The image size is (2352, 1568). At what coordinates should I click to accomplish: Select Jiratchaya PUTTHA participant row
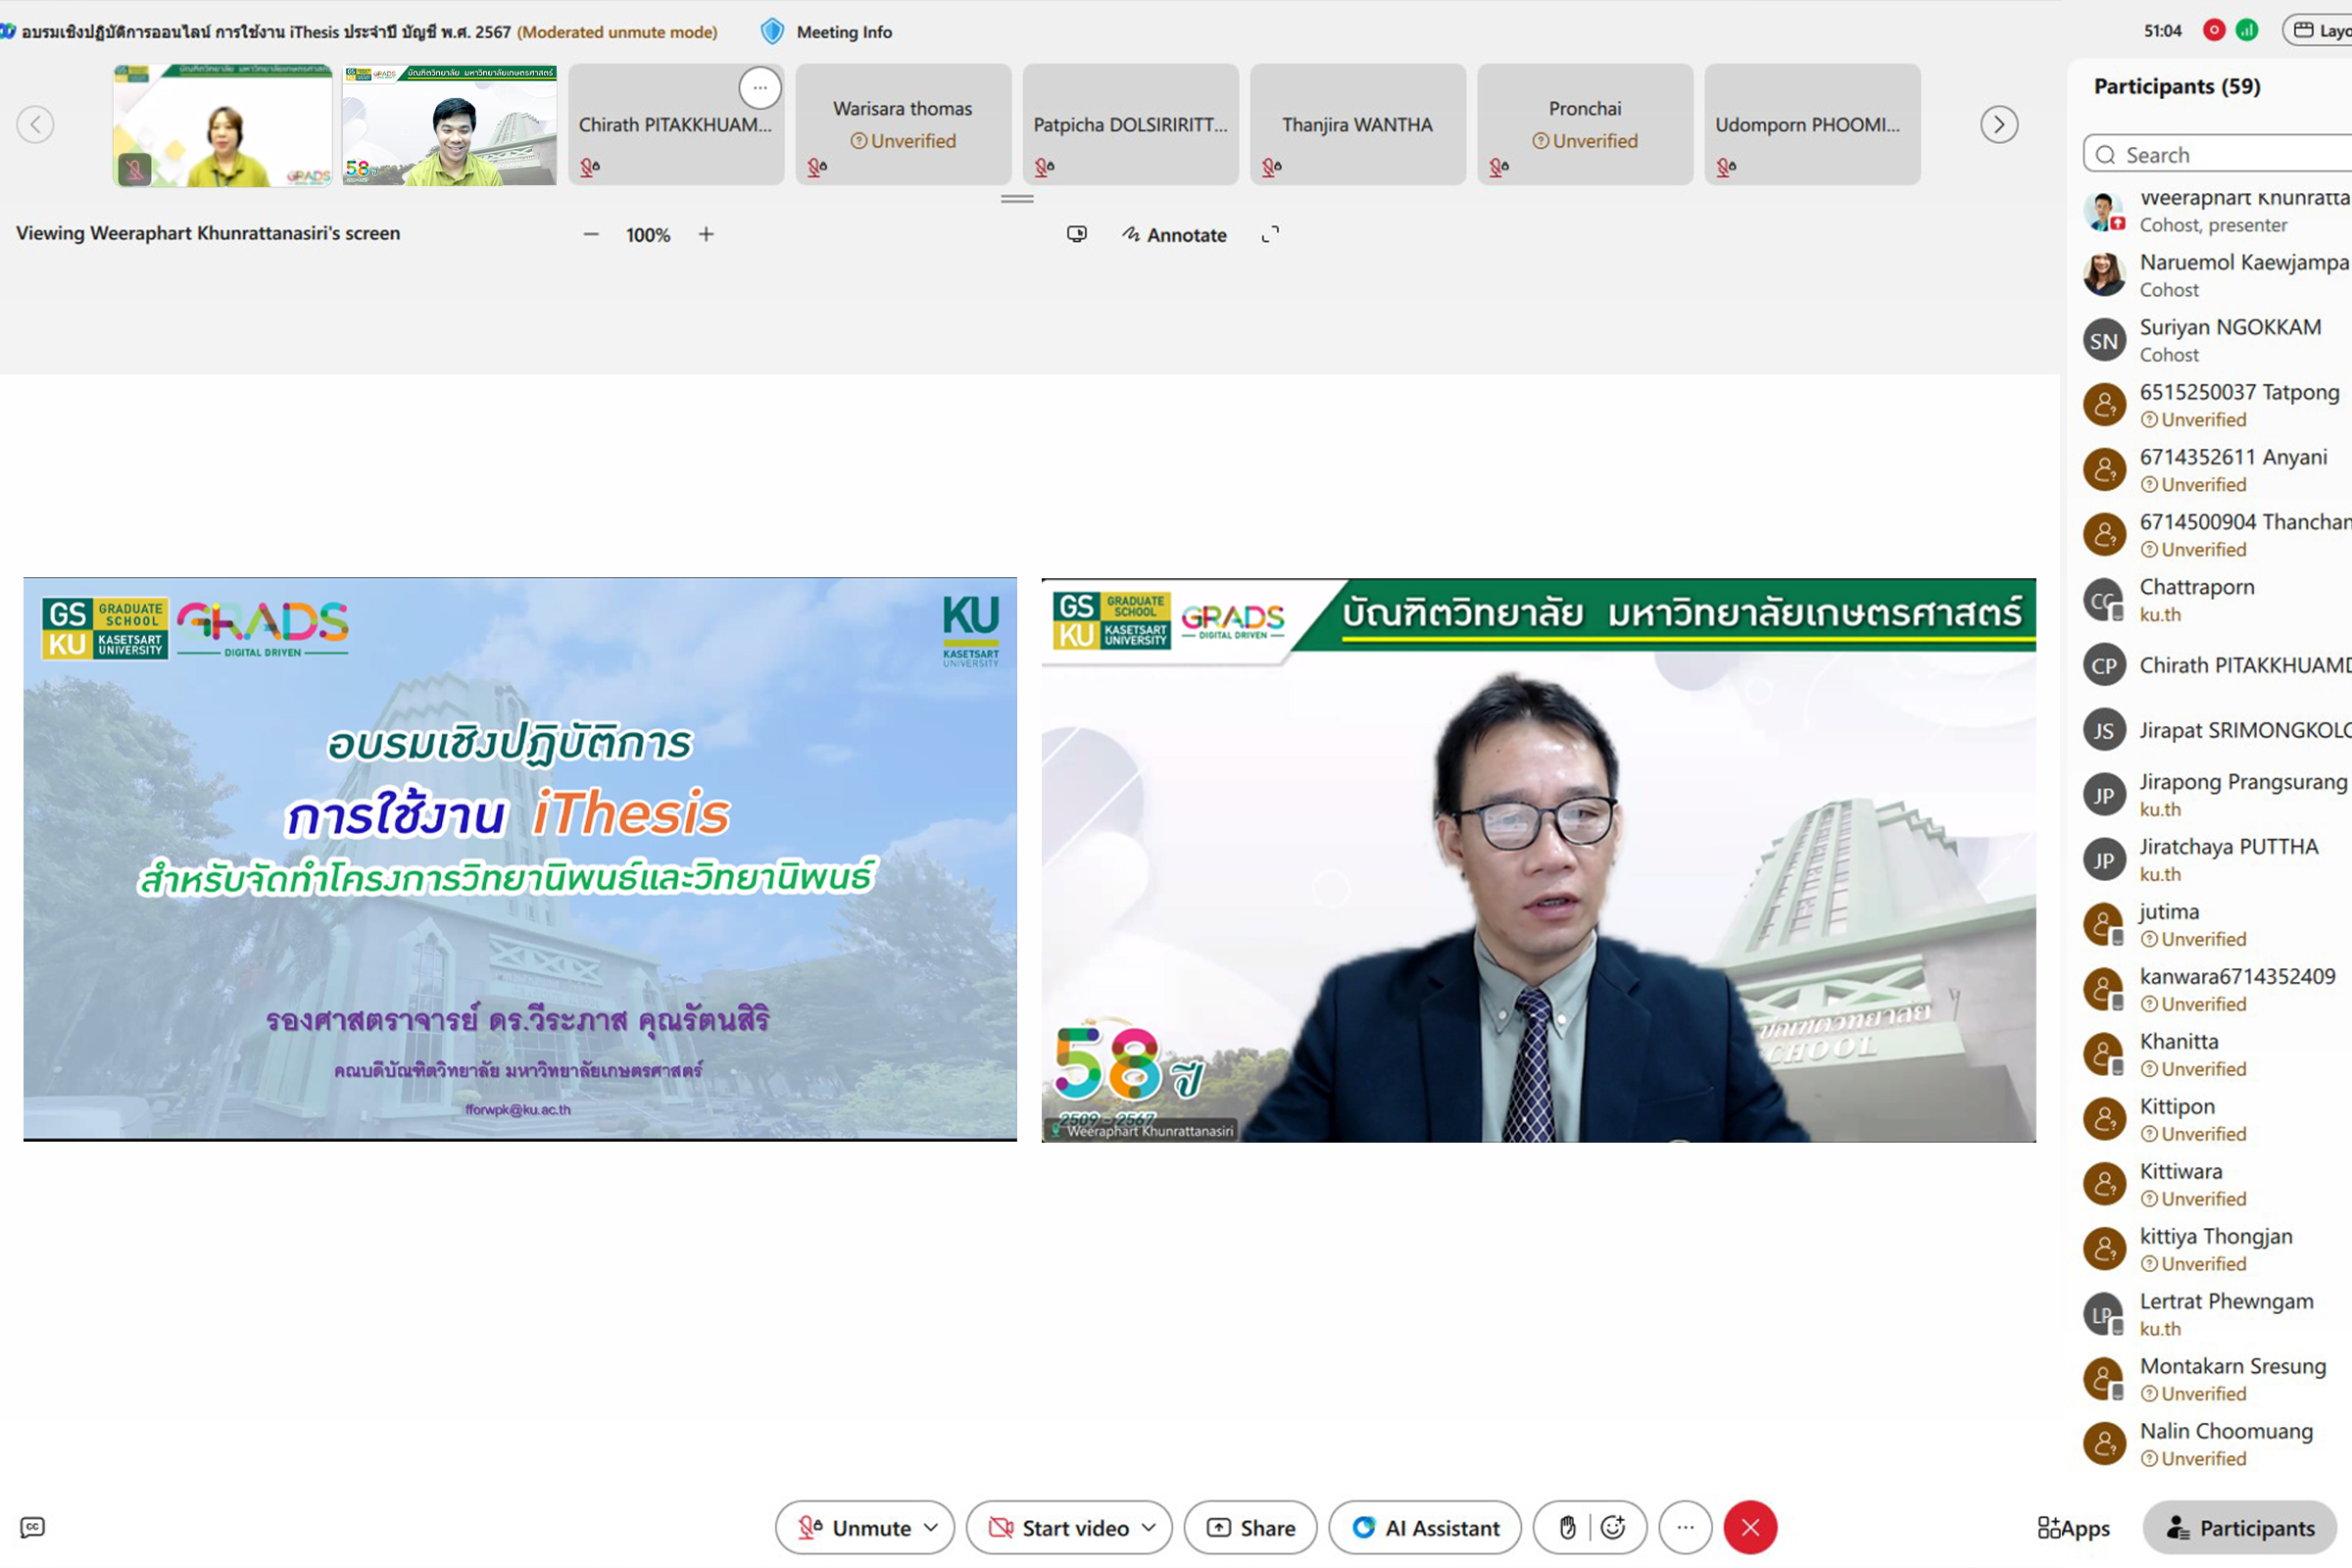pyautogui.click(x=2218, y=860)
